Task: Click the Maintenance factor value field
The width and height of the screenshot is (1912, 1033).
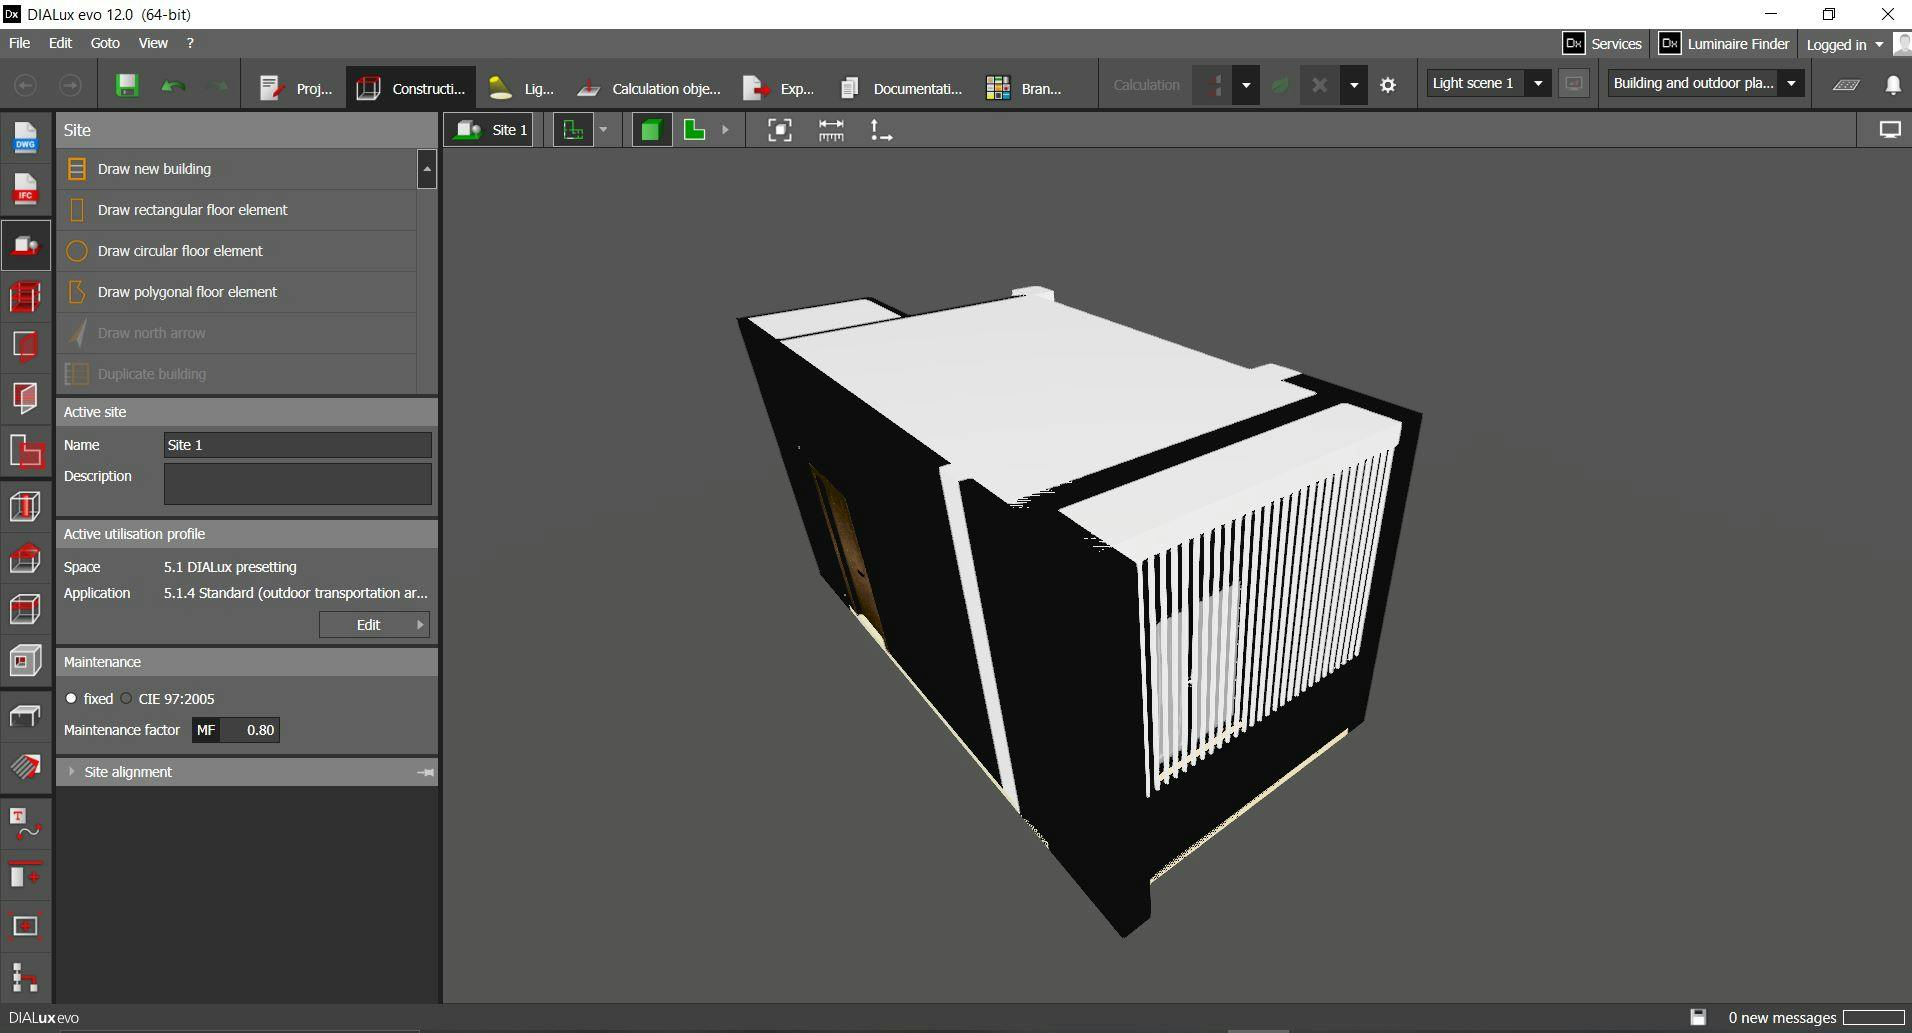Action: point(249,730)
